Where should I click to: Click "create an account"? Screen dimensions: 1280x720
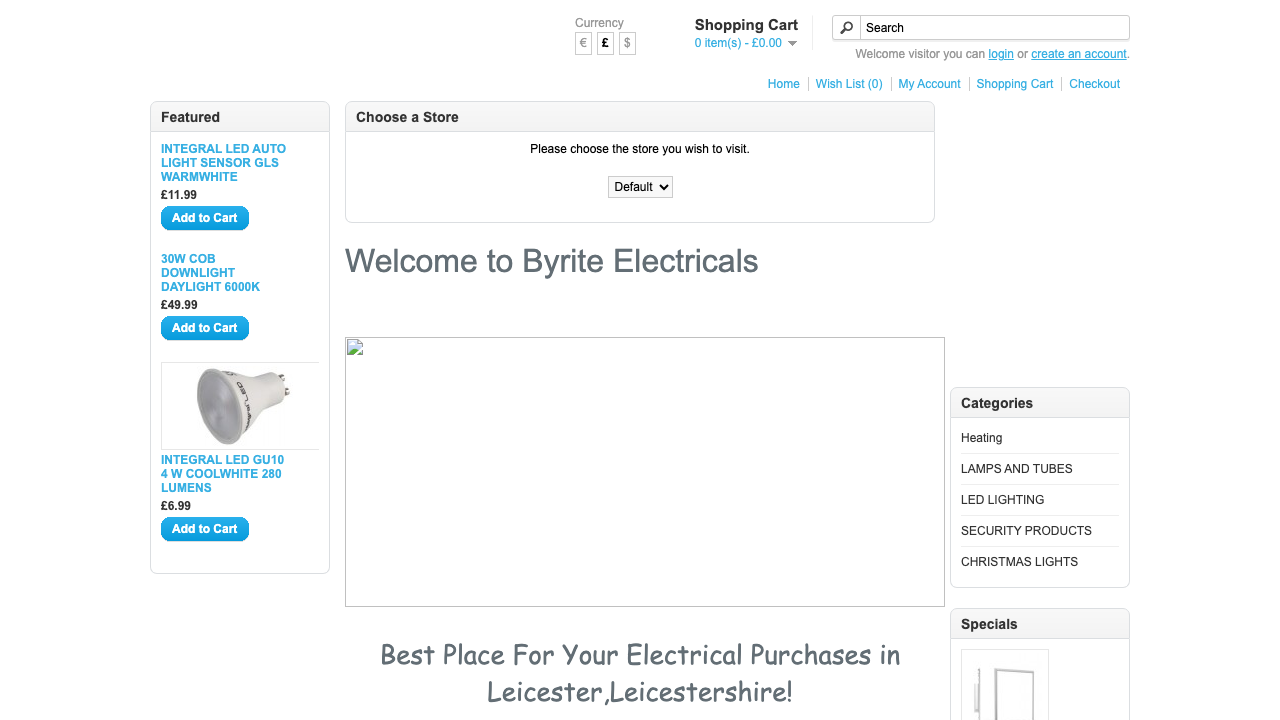(x=1078, y=54)
